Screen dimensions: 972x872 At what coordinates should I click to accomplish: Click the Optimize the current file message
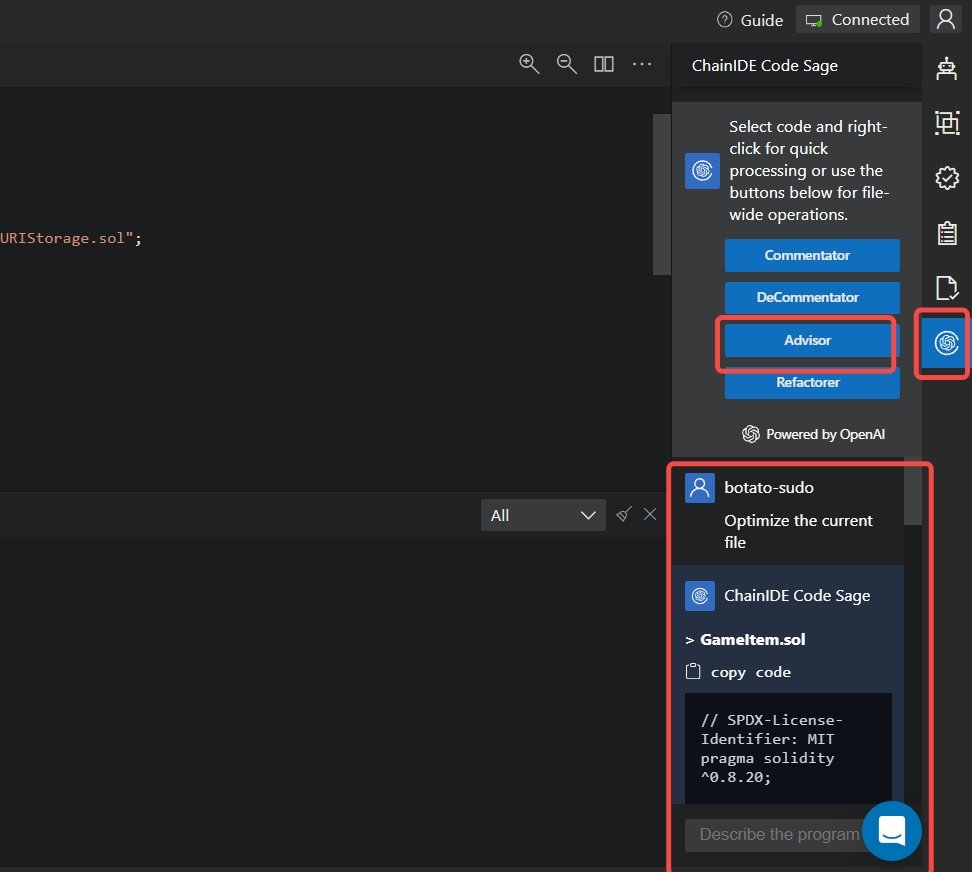798,532
